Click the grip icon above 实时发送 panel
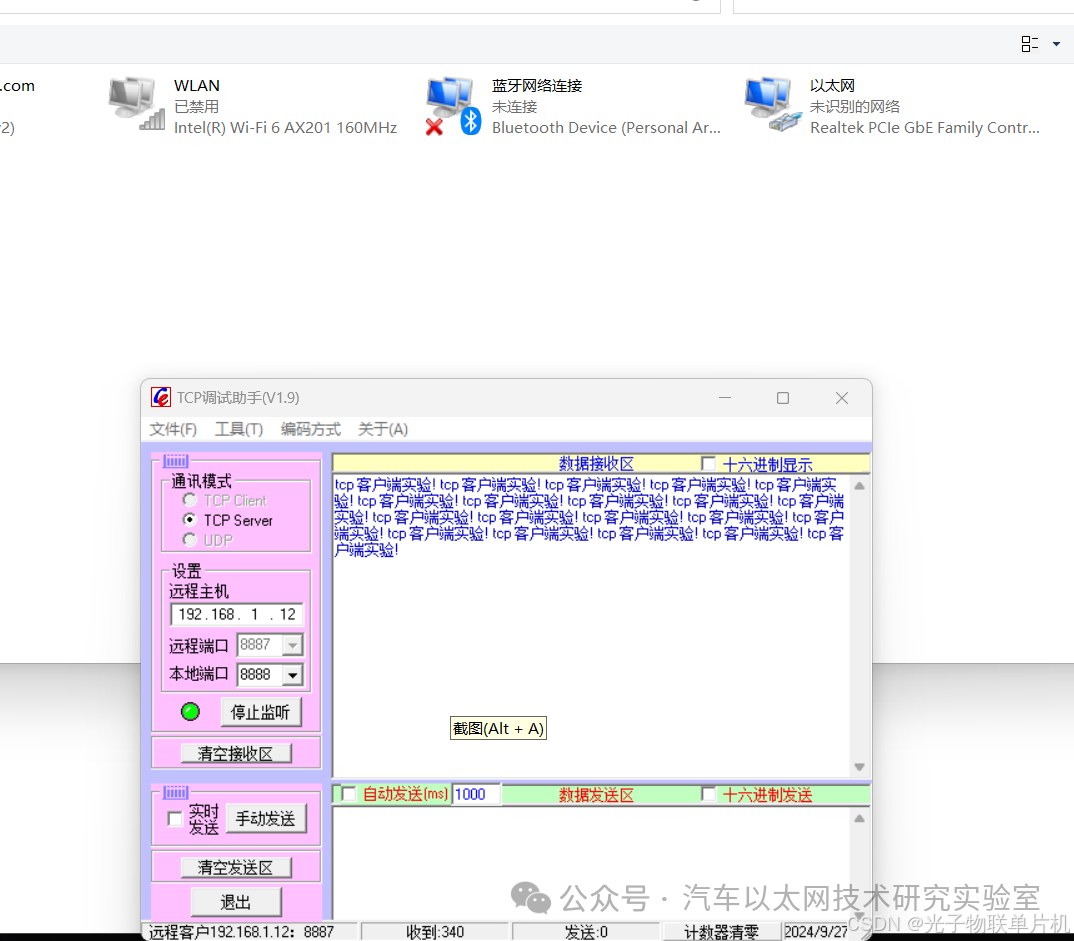 point(176,793)
